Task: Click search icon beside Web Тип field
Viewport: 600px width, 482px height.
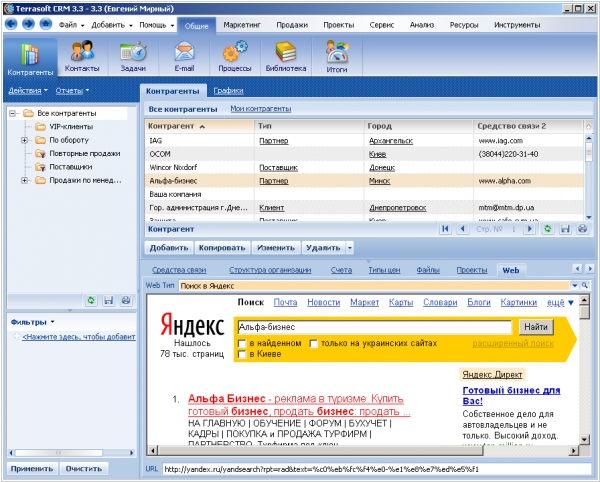Action: pos(585,285)
